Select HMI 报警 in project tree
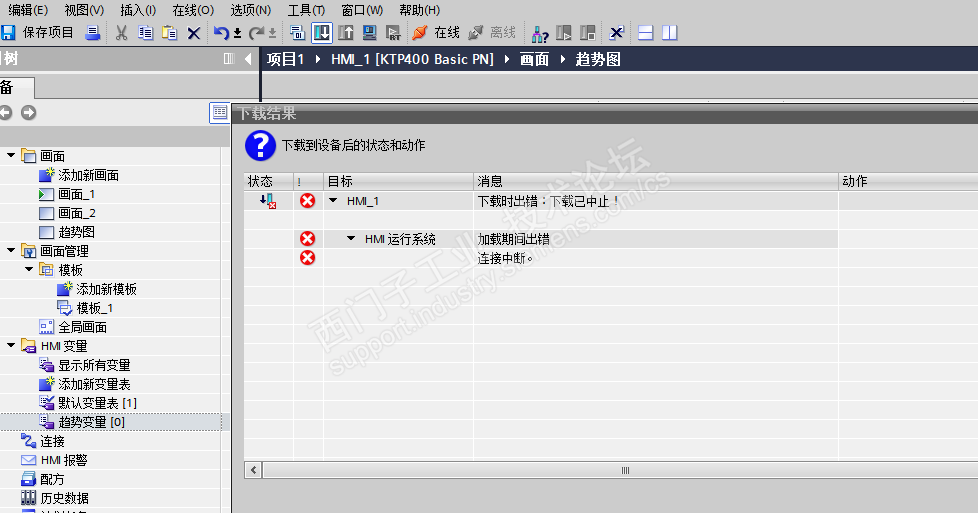The image size is (978, 513). coord(64,460)
